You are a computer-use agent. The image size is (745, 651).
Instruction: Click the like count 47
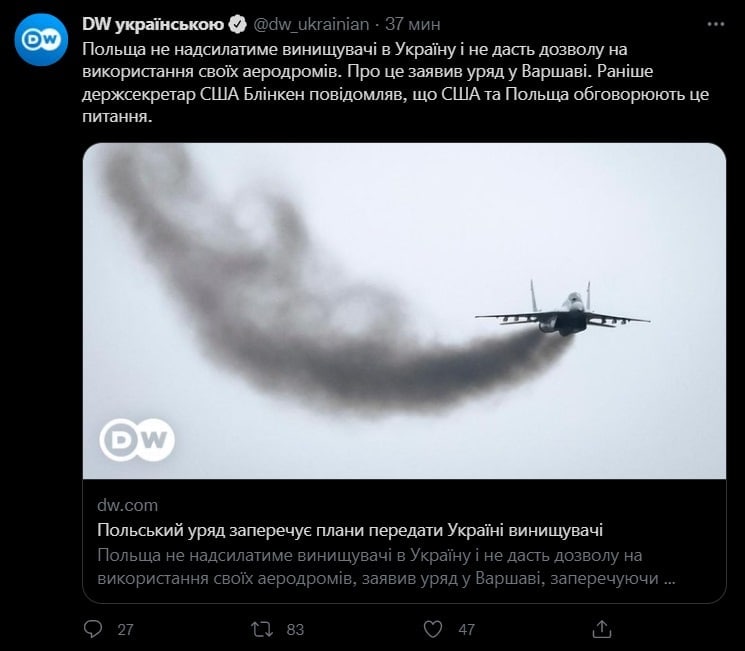click(466, 630)
